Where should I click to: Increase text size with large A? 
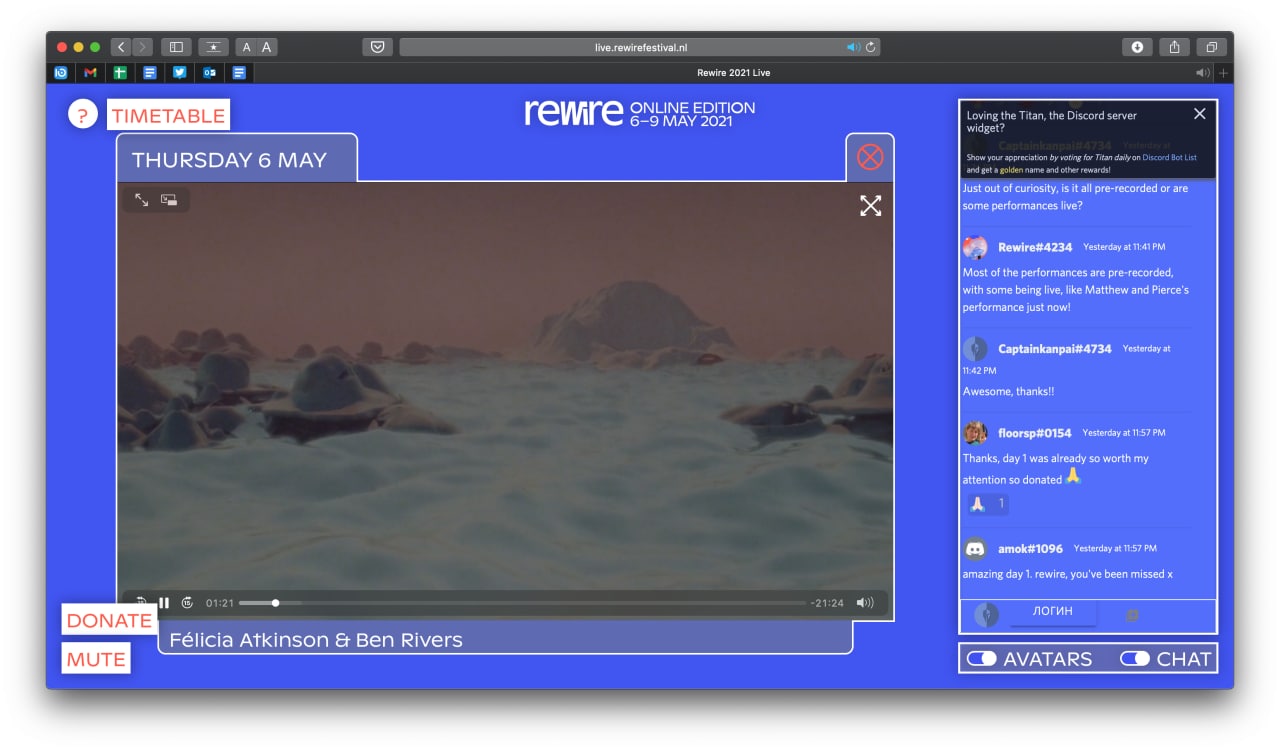click(x=267, y=47)
